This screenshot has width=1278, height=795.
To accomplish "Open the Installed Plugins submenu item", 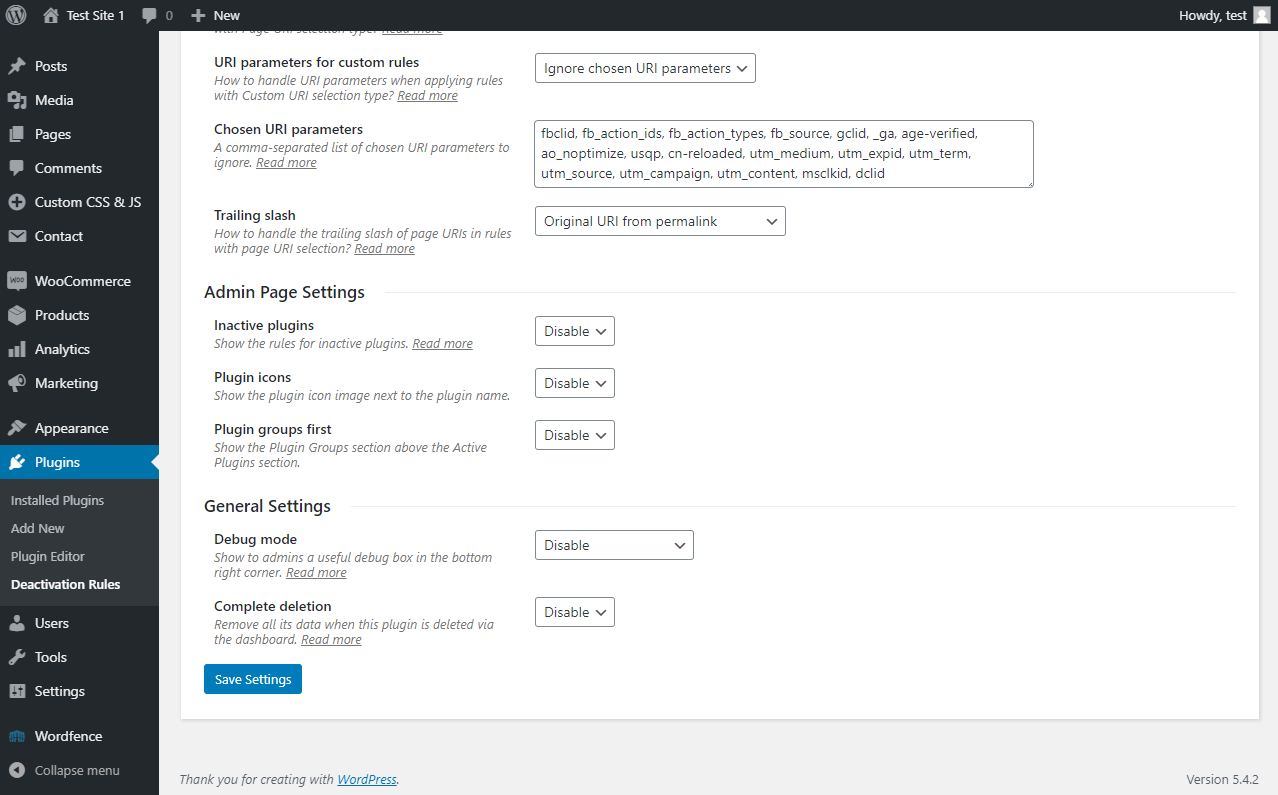I will pos(57,500).
